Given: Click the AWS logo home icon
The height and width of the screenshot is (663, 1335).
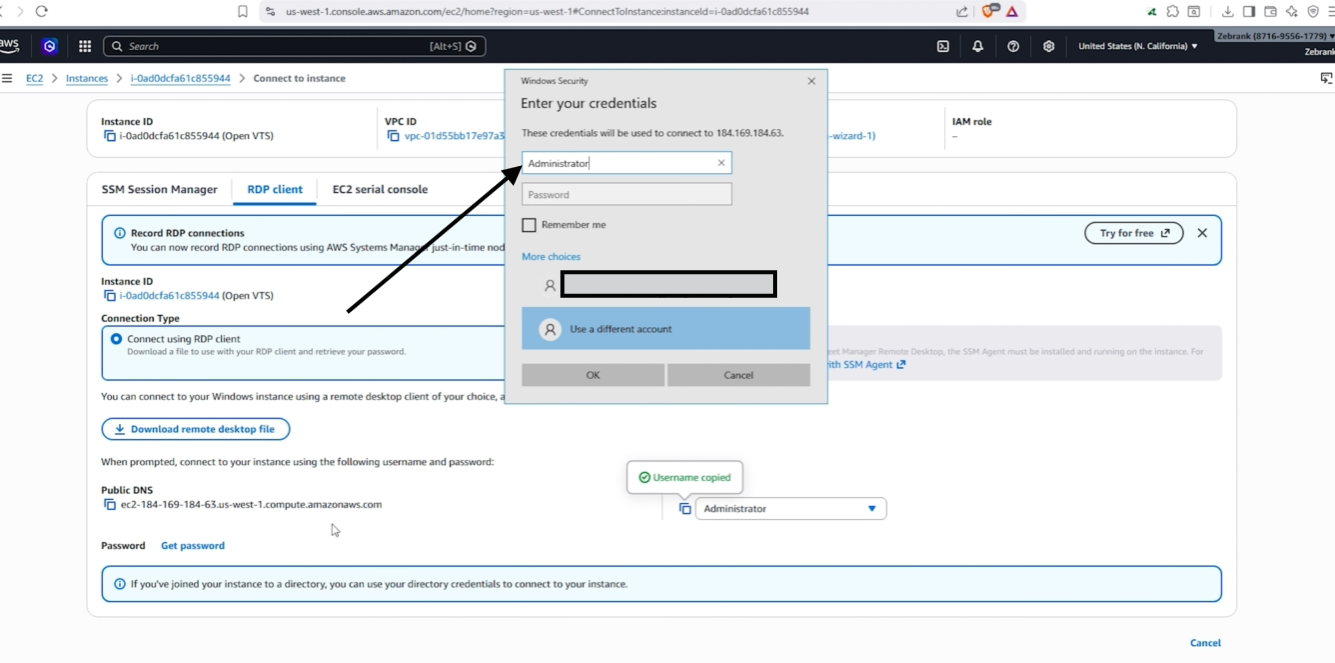Looking at the screenshot, I should (x=10, y=46).
